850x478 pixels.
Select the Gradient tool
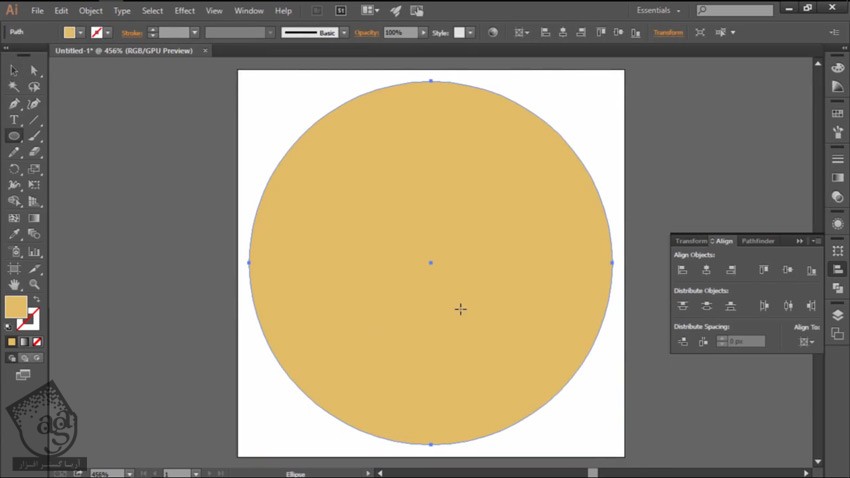(x=34, y=218)
